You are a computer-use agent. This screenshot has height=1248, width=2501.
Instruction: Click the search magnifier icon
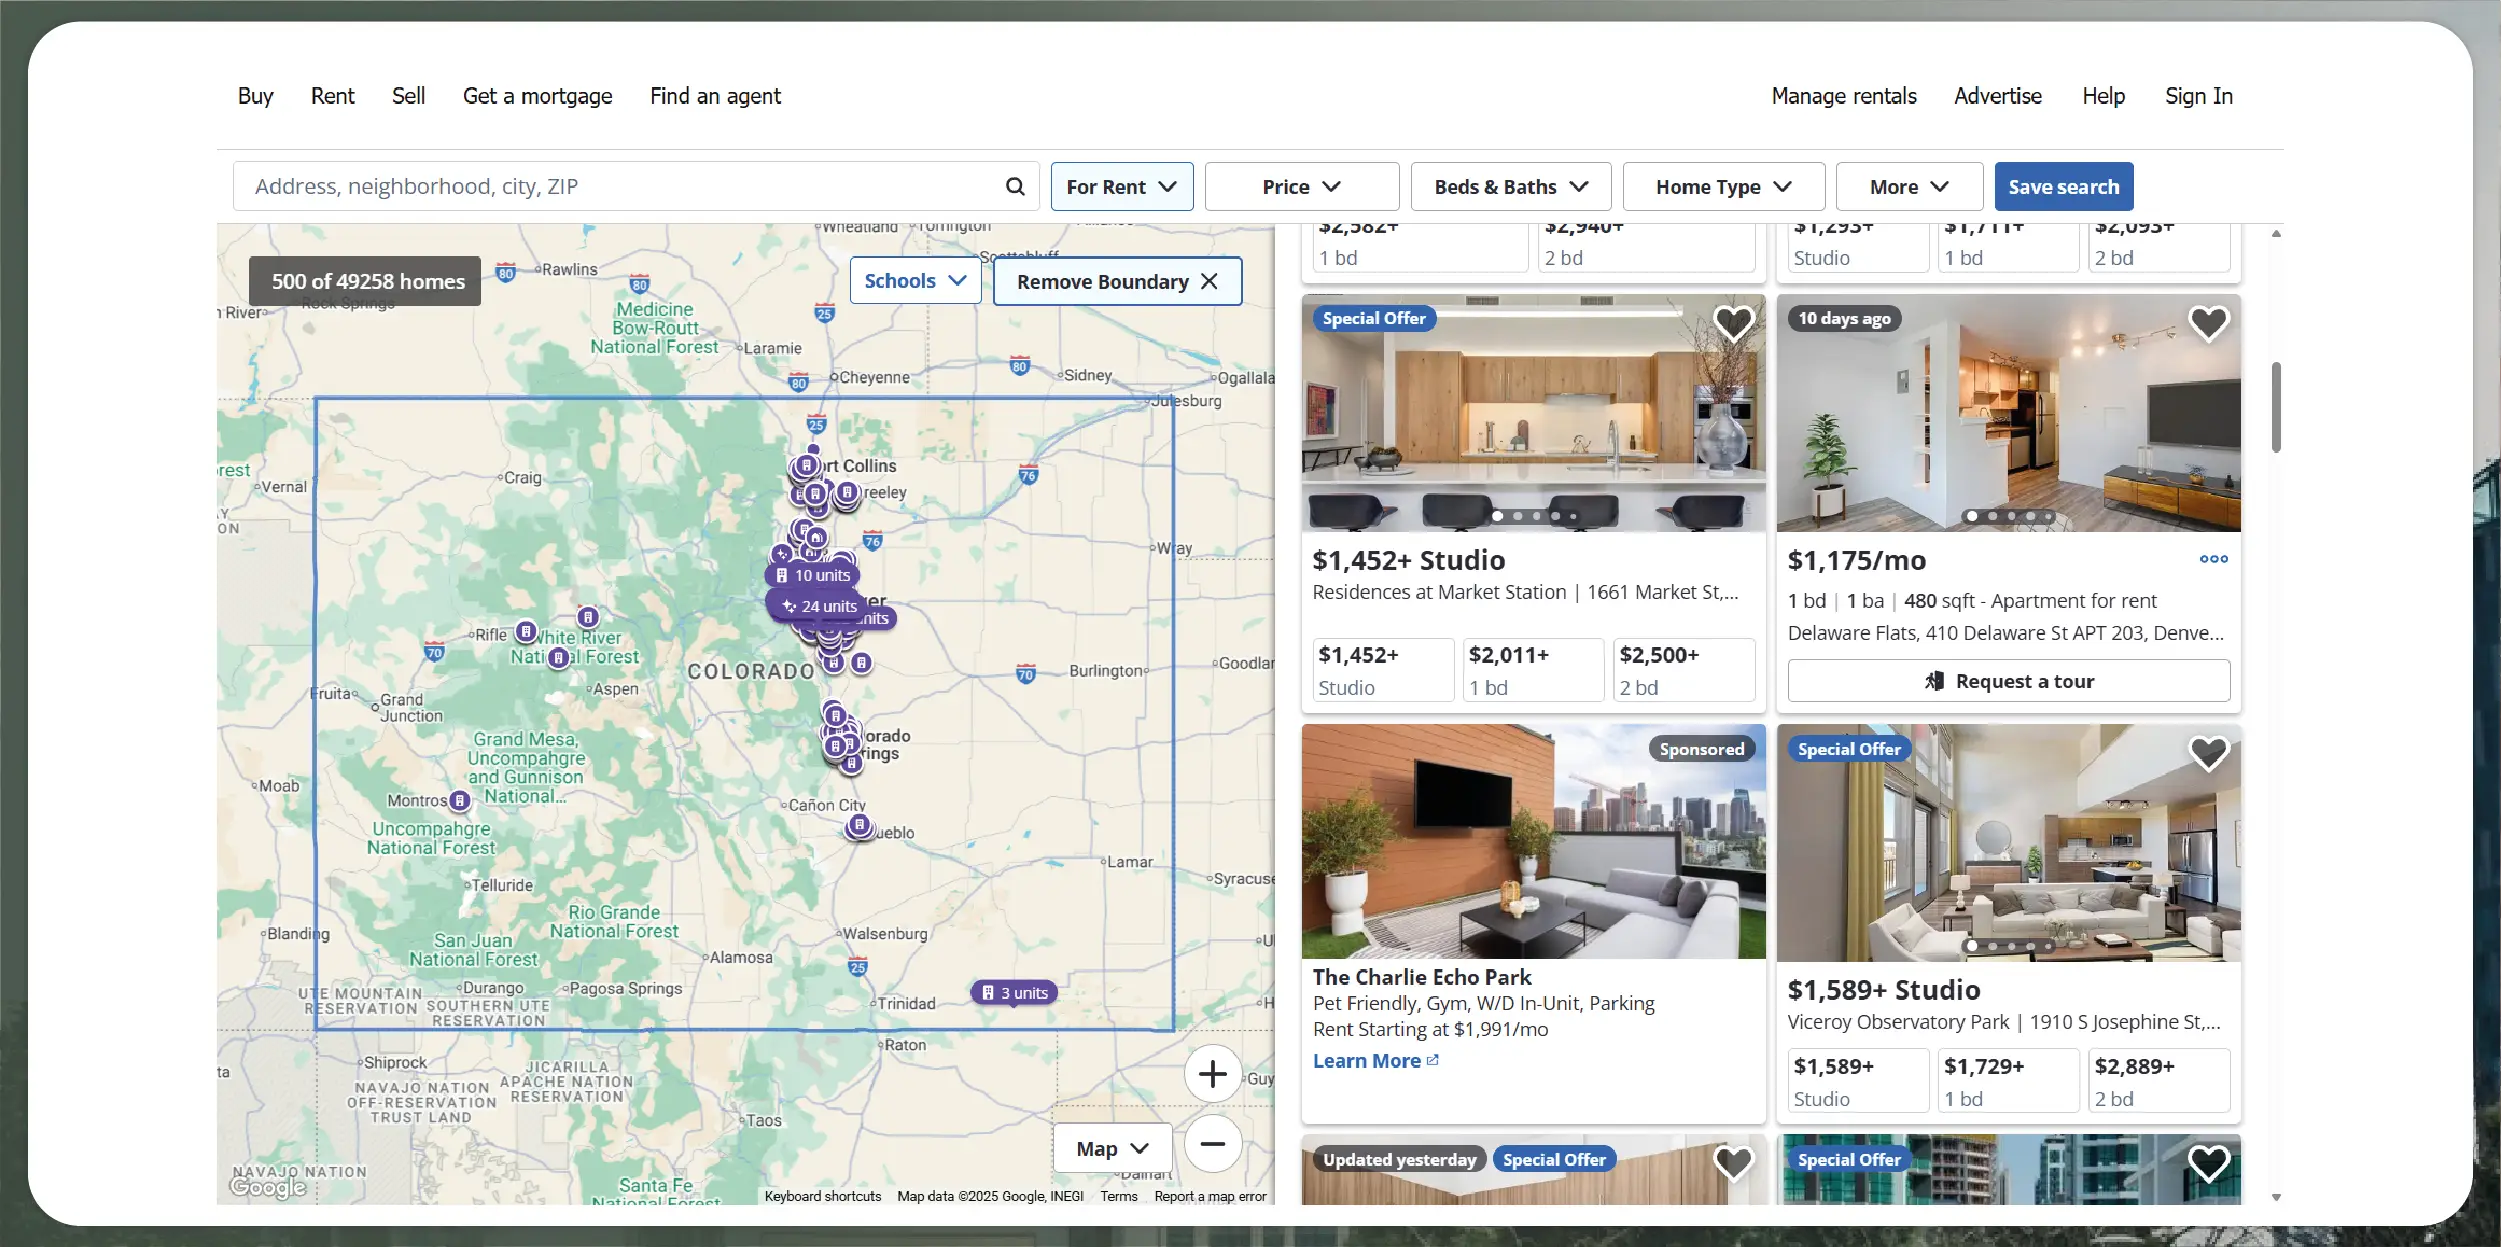[x=1014, y=186]
